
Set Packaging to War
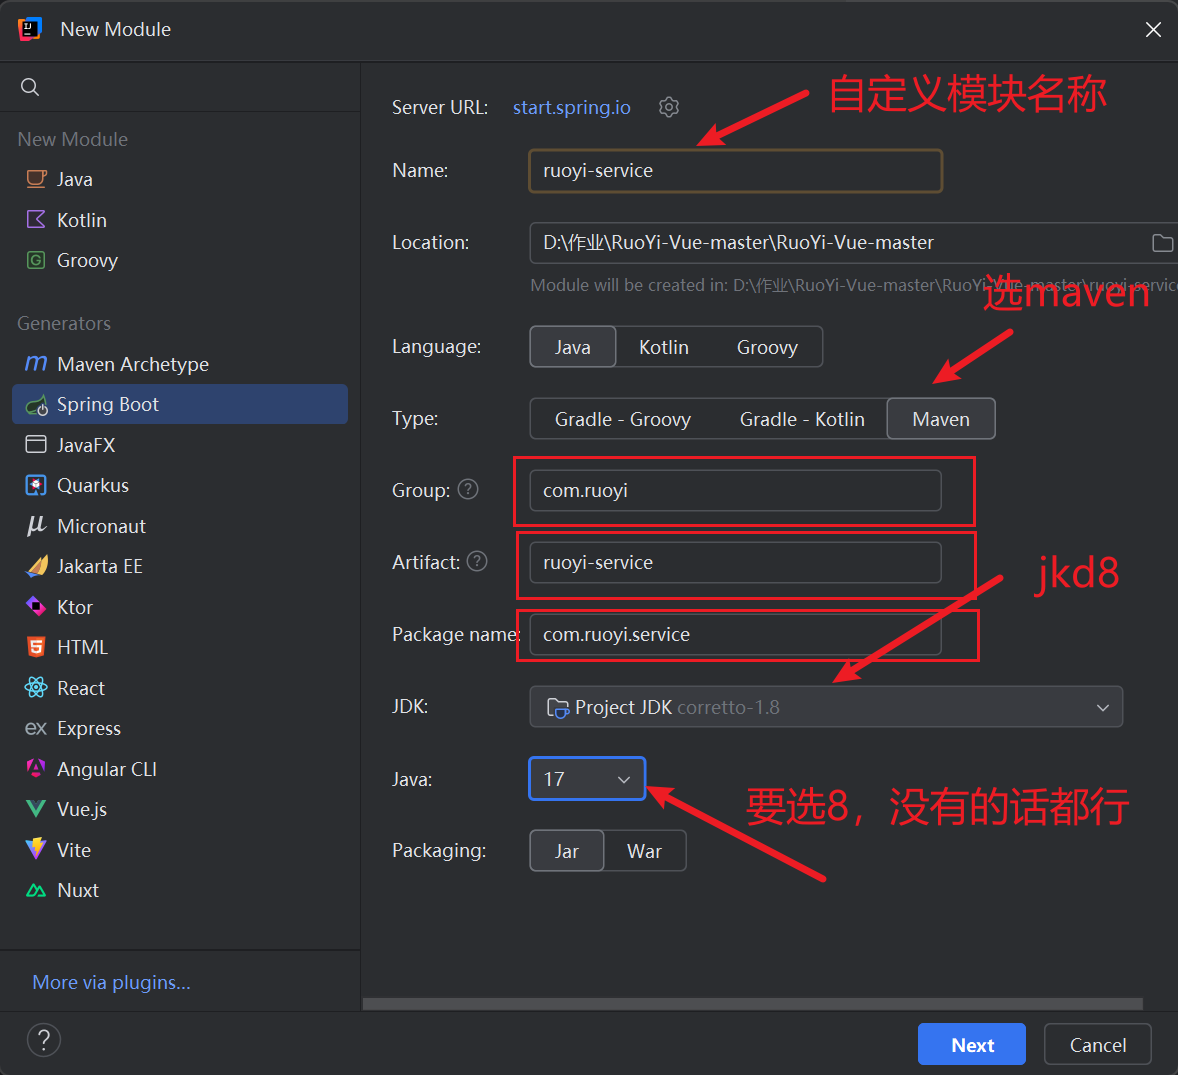click(x=645, y=851)
